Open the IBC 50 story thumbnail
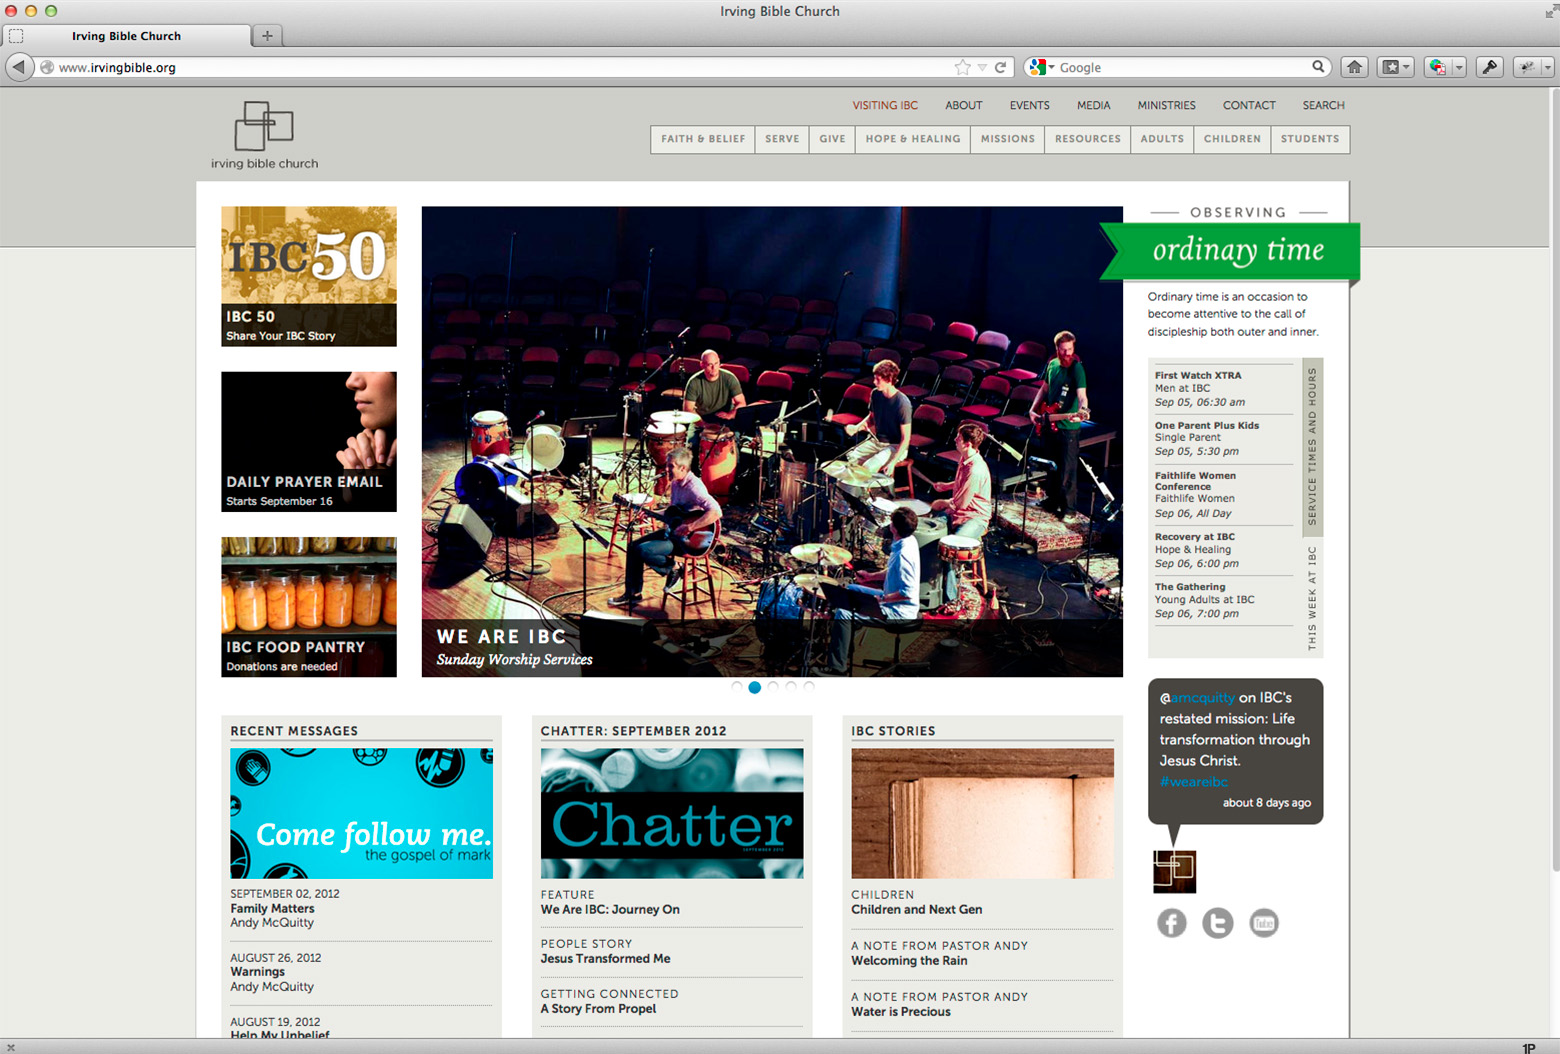 [309, 276]
